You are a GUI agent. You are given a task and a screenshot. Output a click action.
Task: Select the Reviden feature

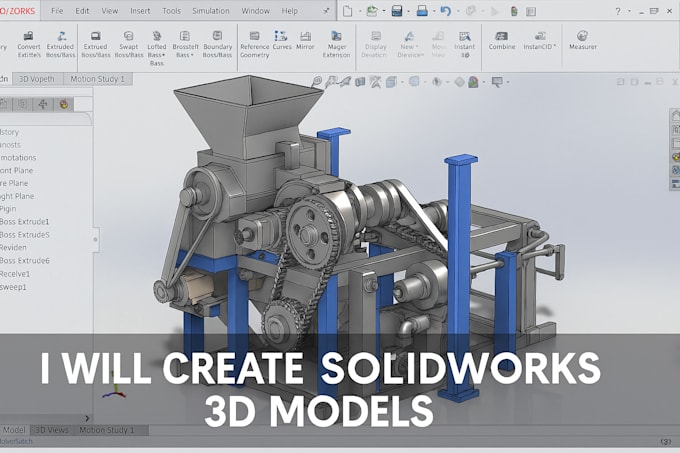pos(13,248)
